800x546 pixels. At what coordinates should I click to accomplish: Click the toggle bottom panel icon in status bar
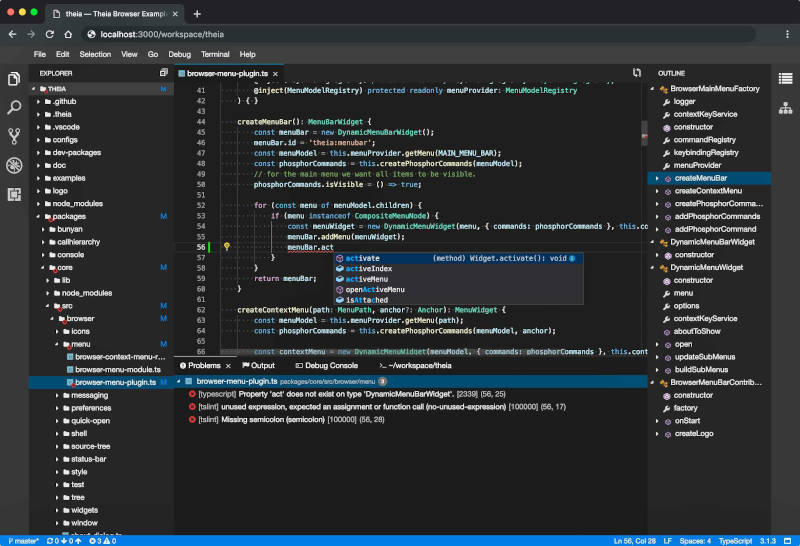tap(787, 541)
